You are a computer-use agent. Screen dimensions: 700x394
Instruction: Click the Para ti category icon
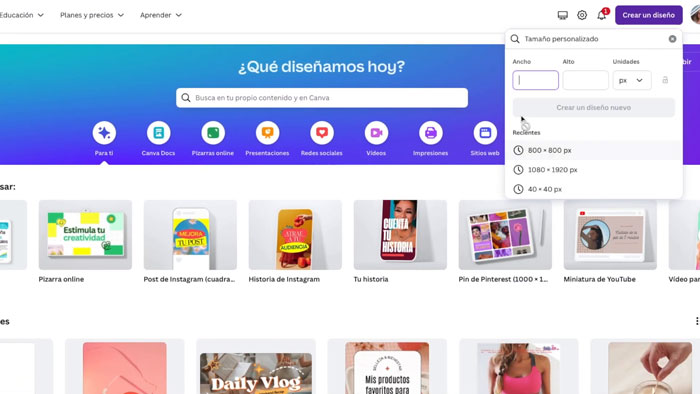coord(104,133)
